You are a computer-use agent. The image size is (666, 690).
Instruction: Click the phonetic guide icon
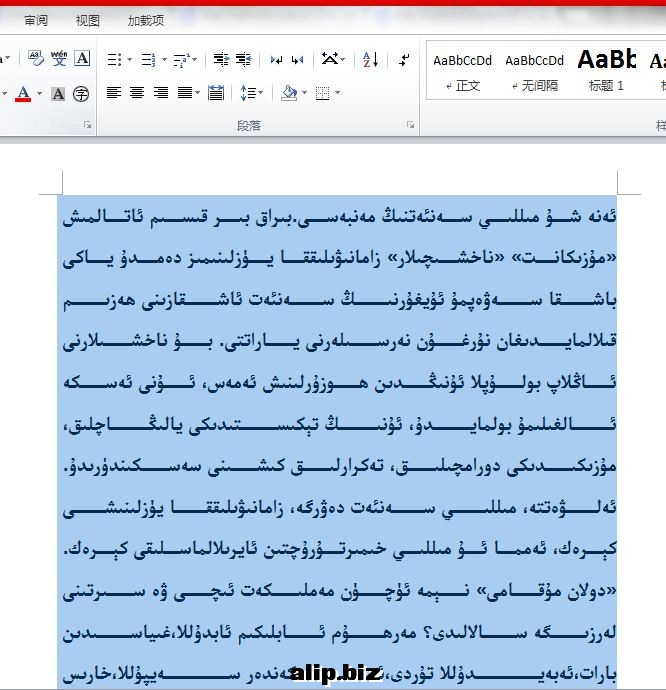point(59,59)
